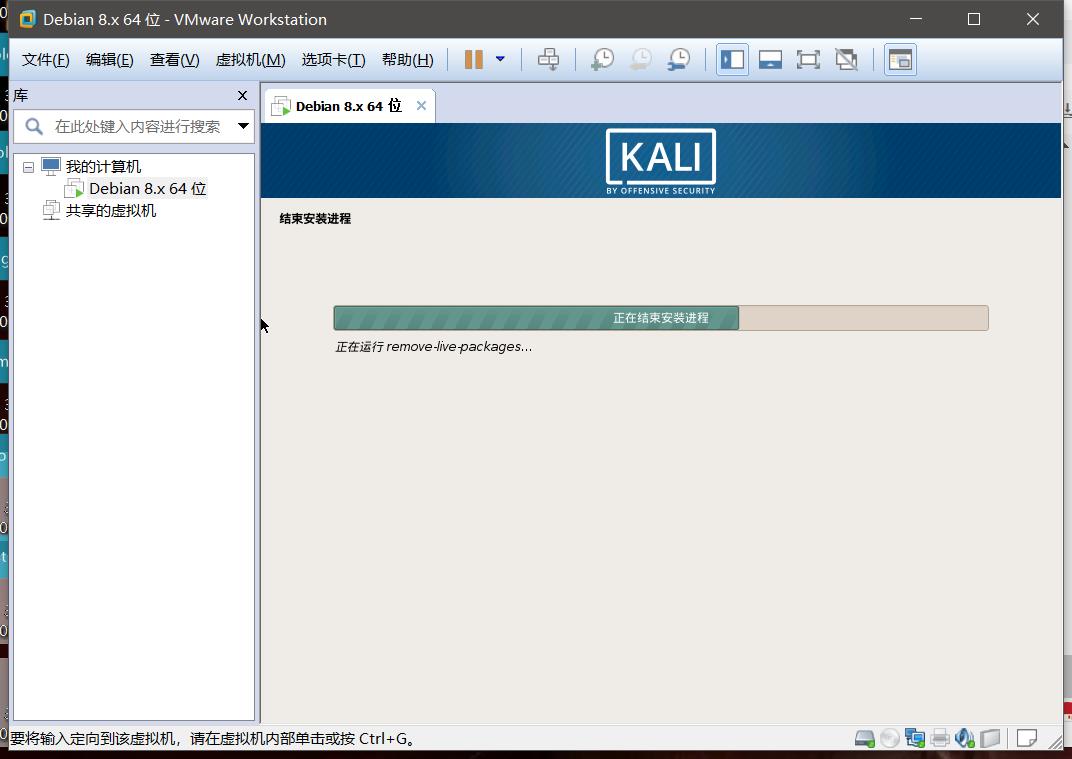Select 共享的虚拟机 in the library tree
The image size is (1072, 759).
click(x=111, y=211)
